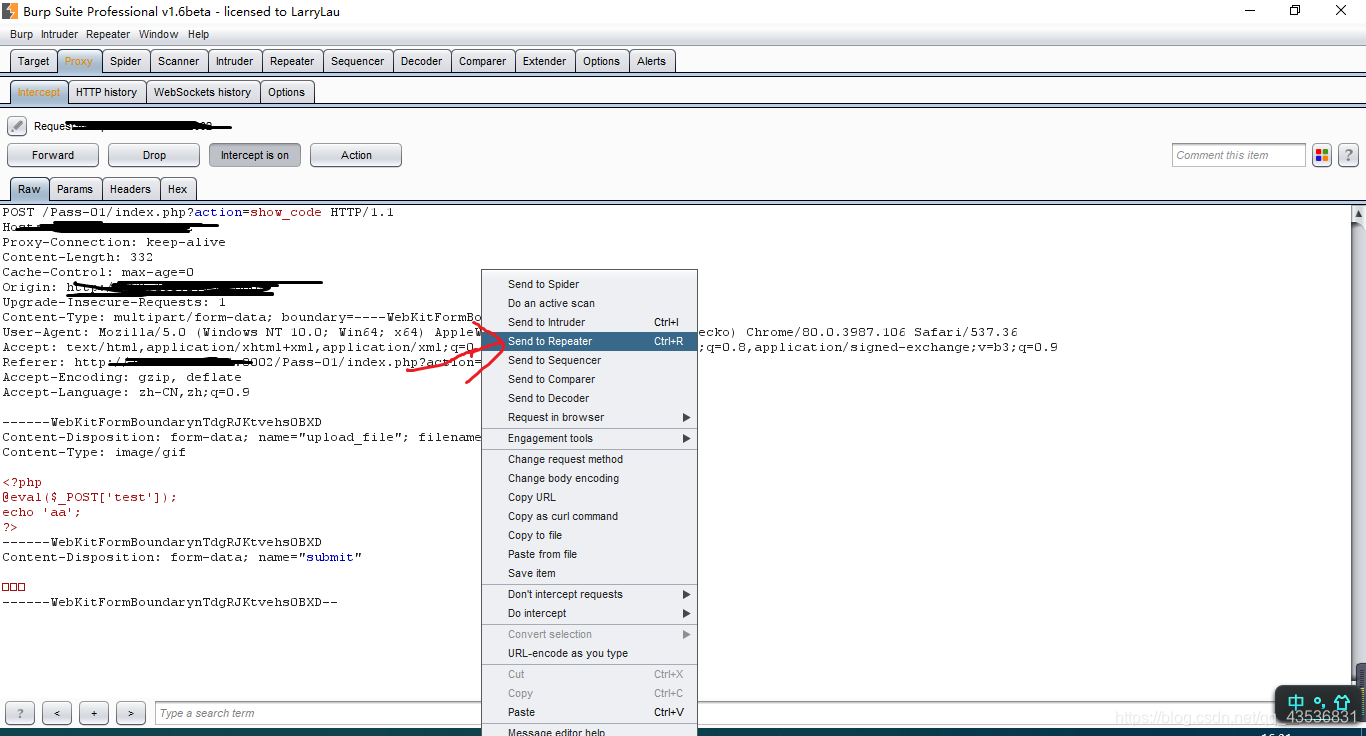The image size is (1366, 736).
Task: Expand the Engagement tools submenu
Action: pyautogui.click(x=589, y=438)
